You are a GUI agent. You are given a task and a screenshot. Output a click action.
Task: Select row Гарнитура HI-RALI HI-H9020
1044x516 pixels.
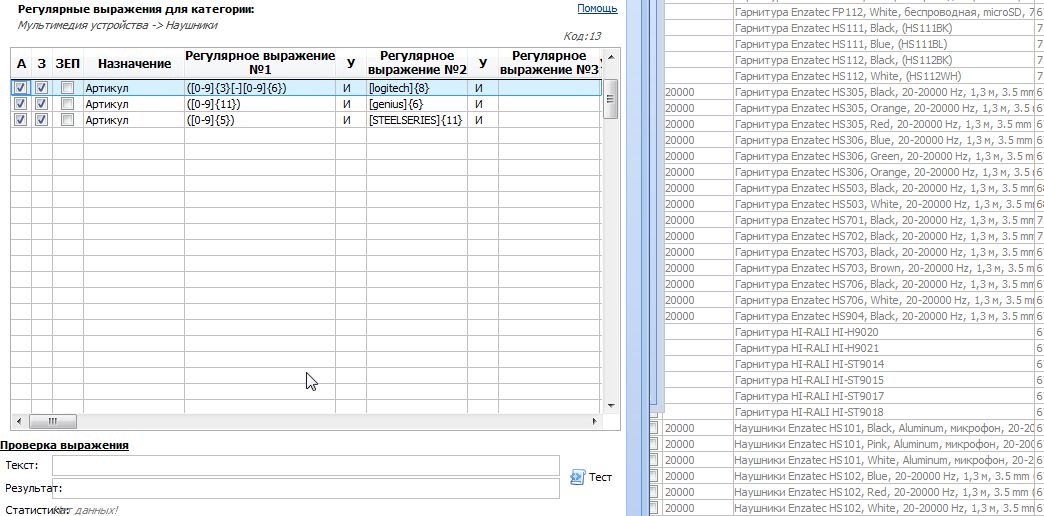pos(884,332)
